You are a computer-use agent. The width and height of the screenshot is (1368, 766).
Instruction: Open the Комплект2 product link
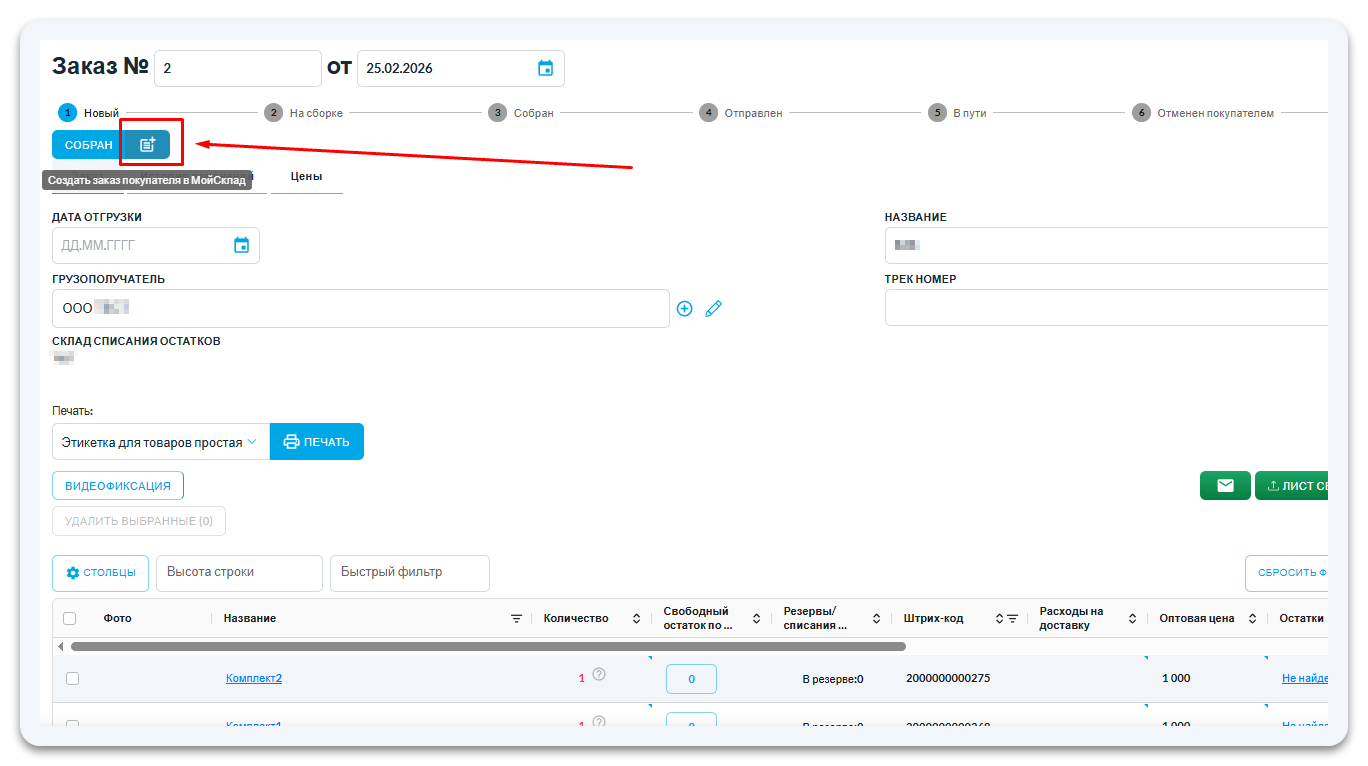coord(254,679)
